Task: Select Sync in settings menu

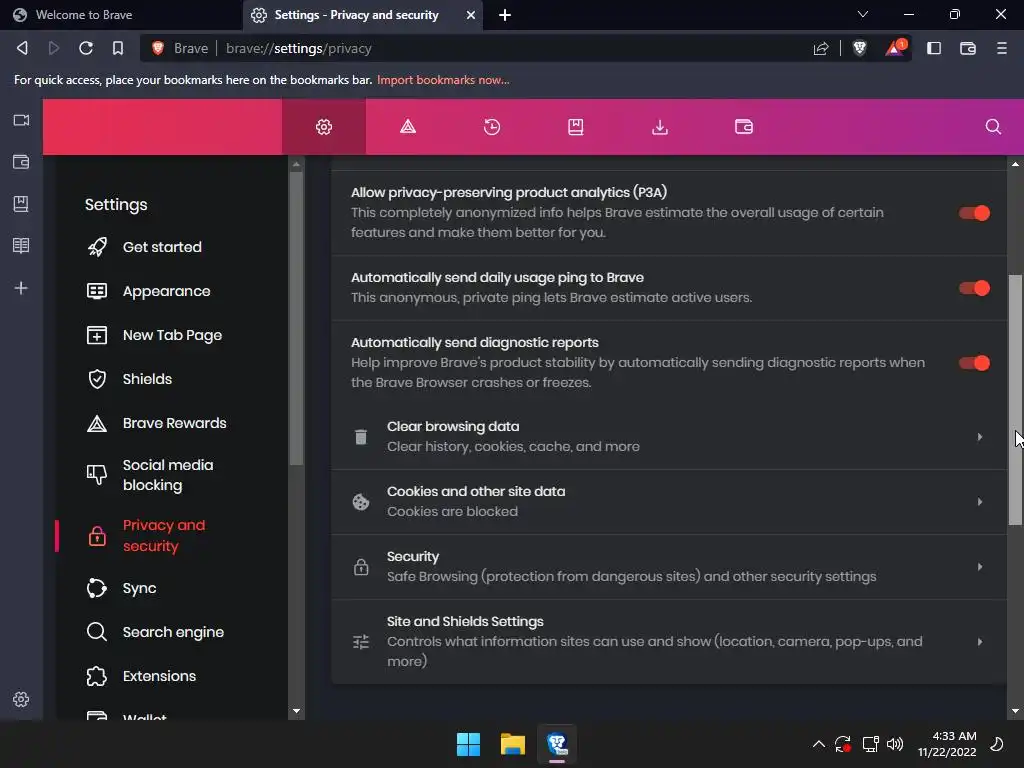Action: point(139,588)
